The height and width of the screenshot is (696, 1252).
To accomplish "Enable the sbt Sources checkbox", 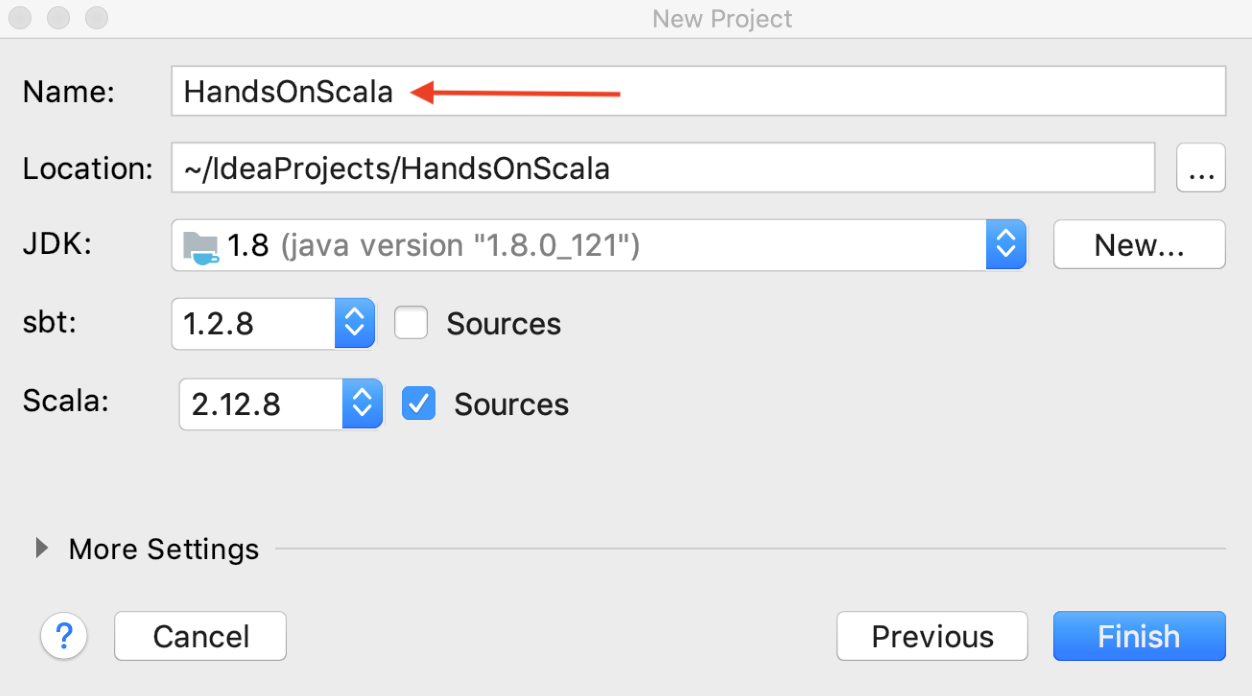I will [x=411, y=323].
